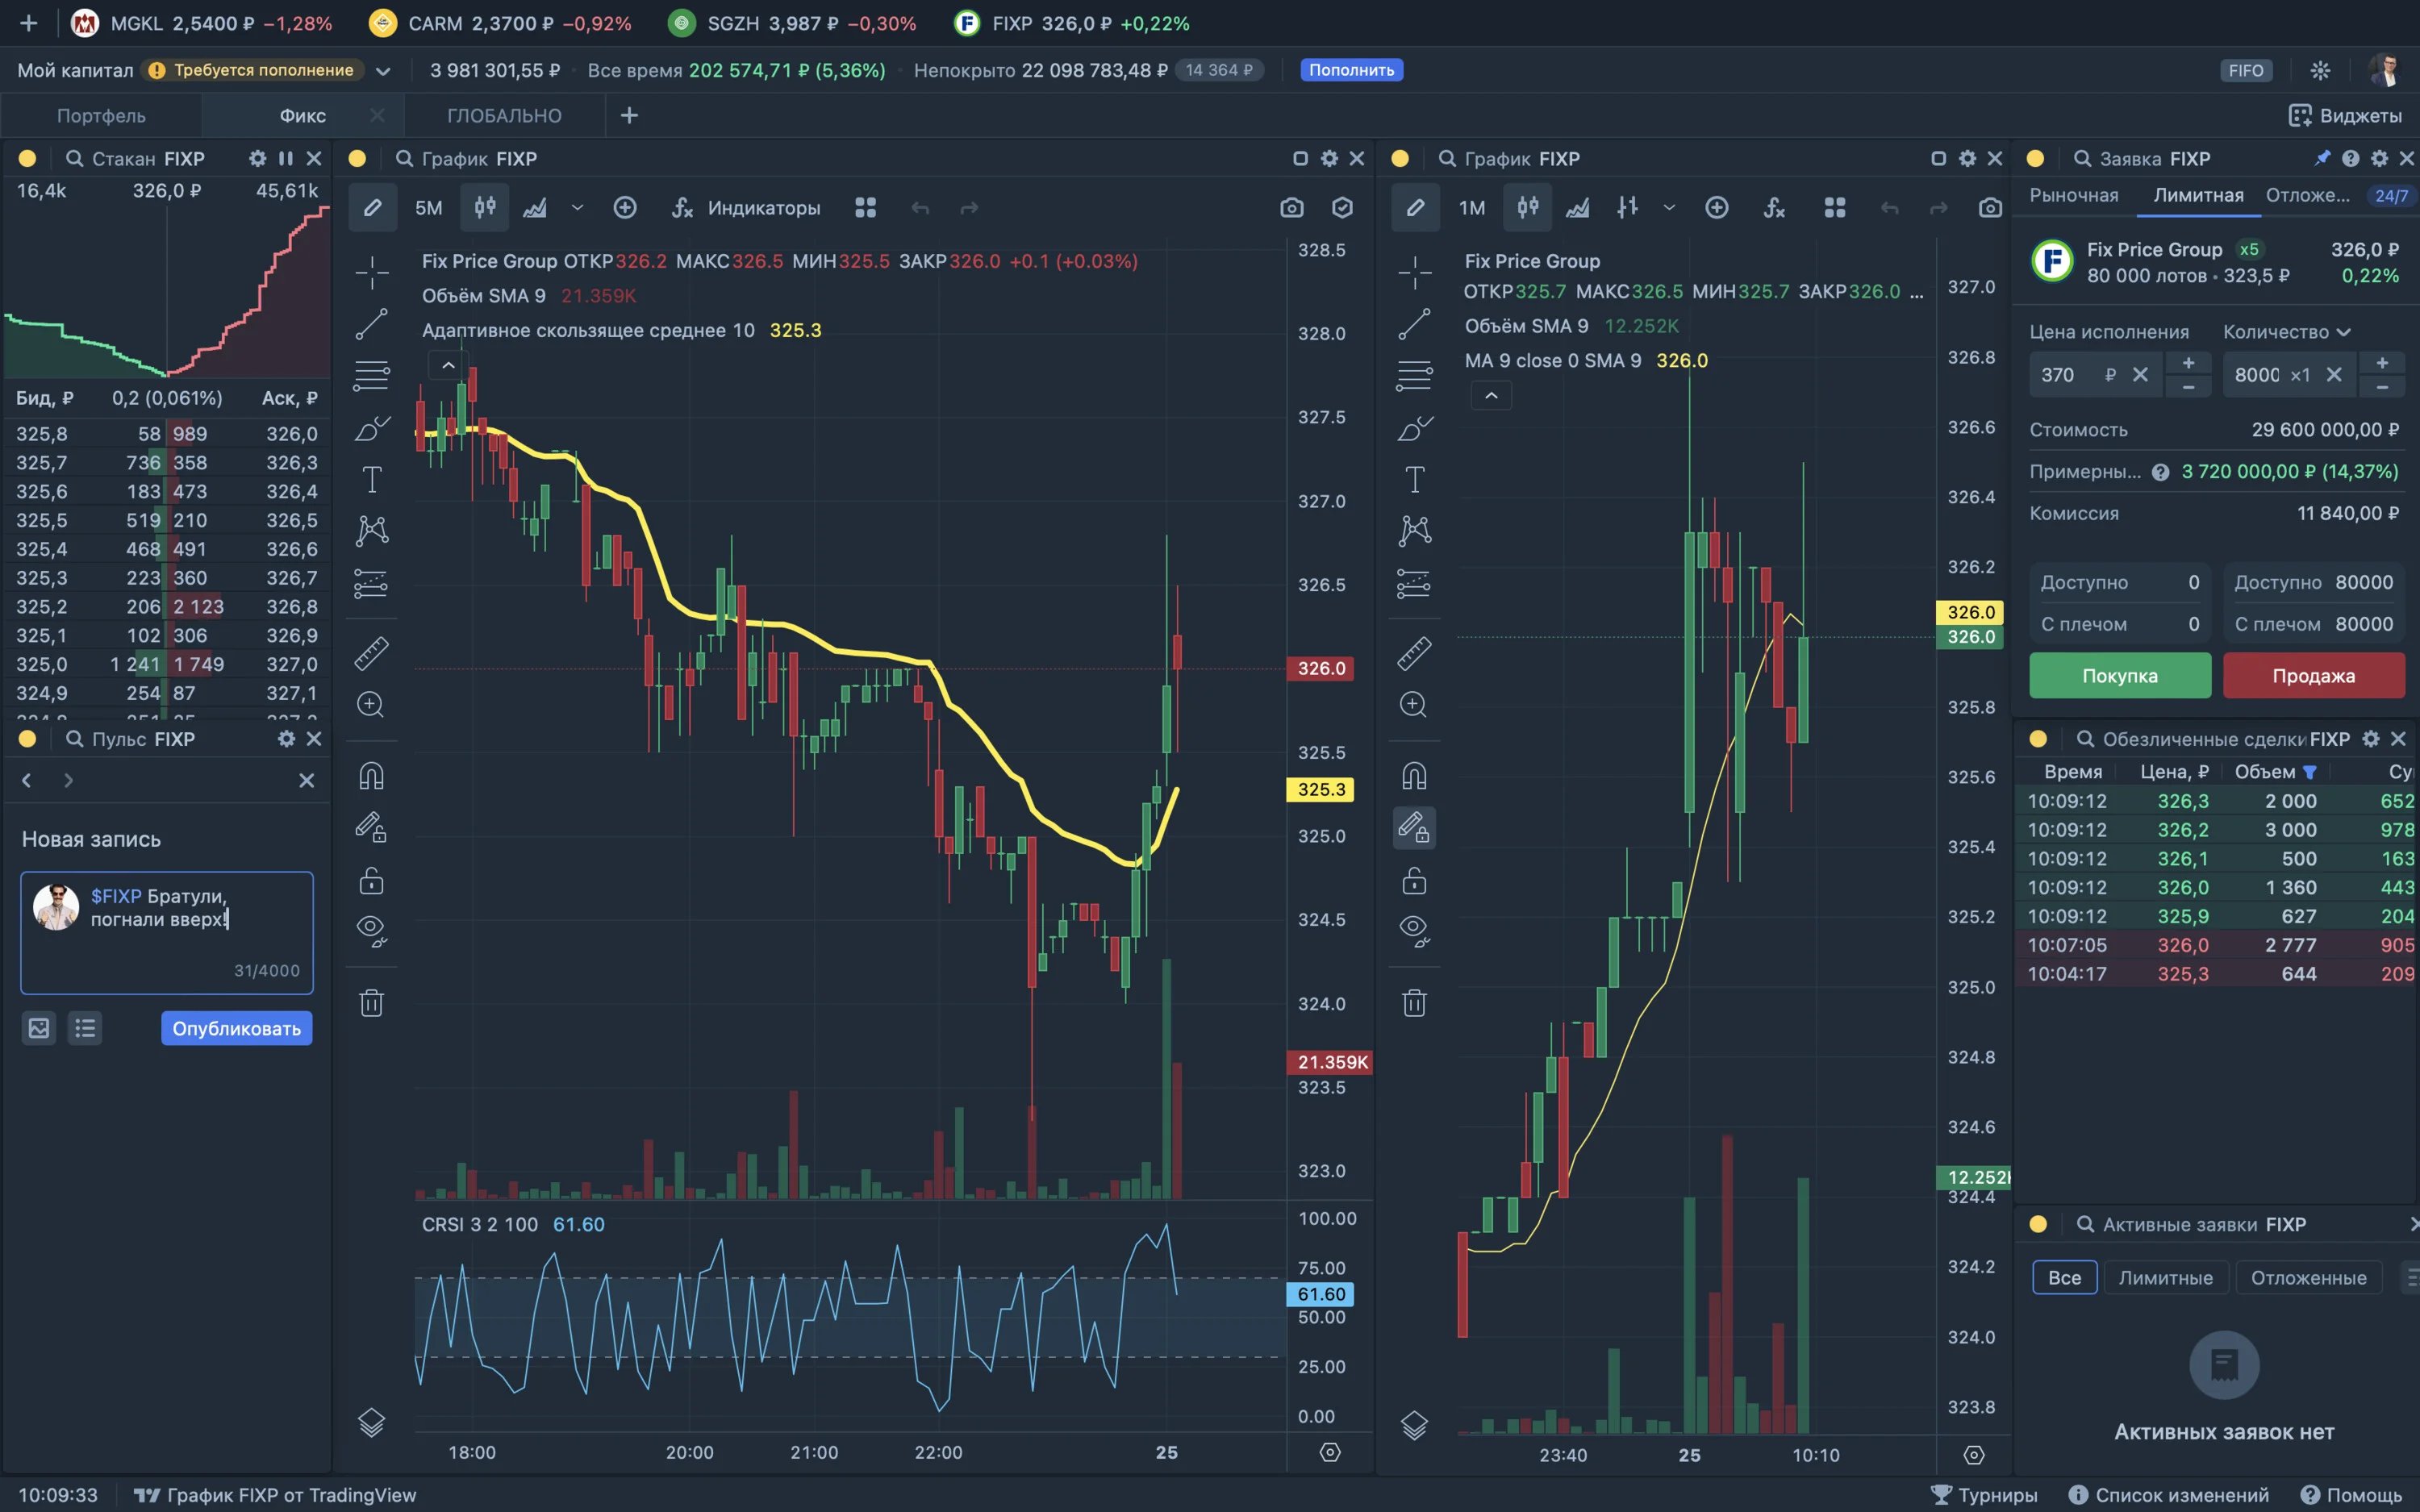The image size is (2420, 1512).
Task: Open theme switch icon in top bar
Action: click(x=2321, y=70)
